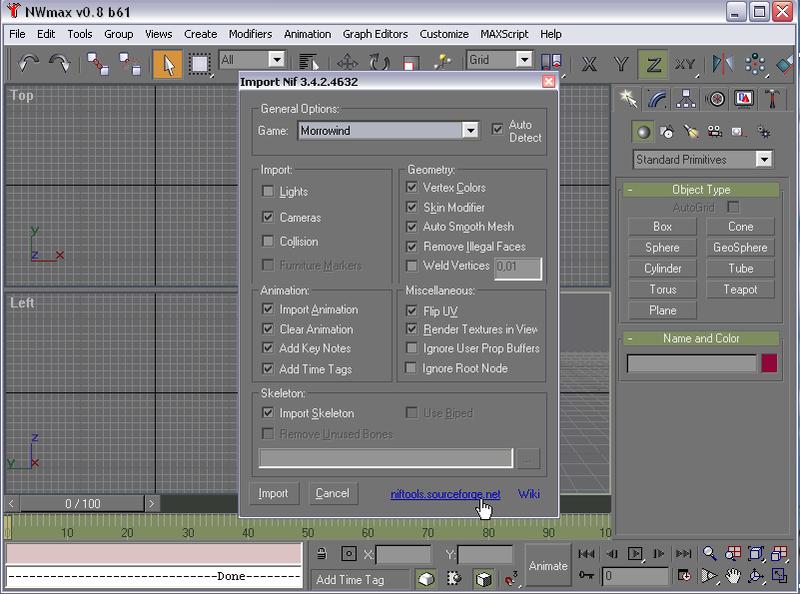The width and height of the screenshot is (800, 594).
Task: Open Select by Name list tool
Action: [308, 63]
